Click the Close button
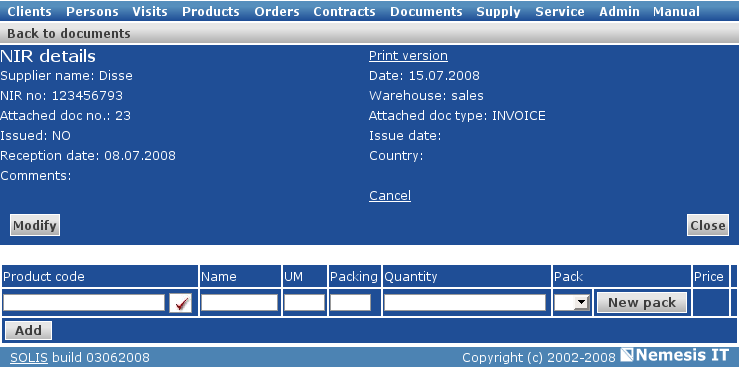This screenshot has width=740, height=367. pos(708,225)
